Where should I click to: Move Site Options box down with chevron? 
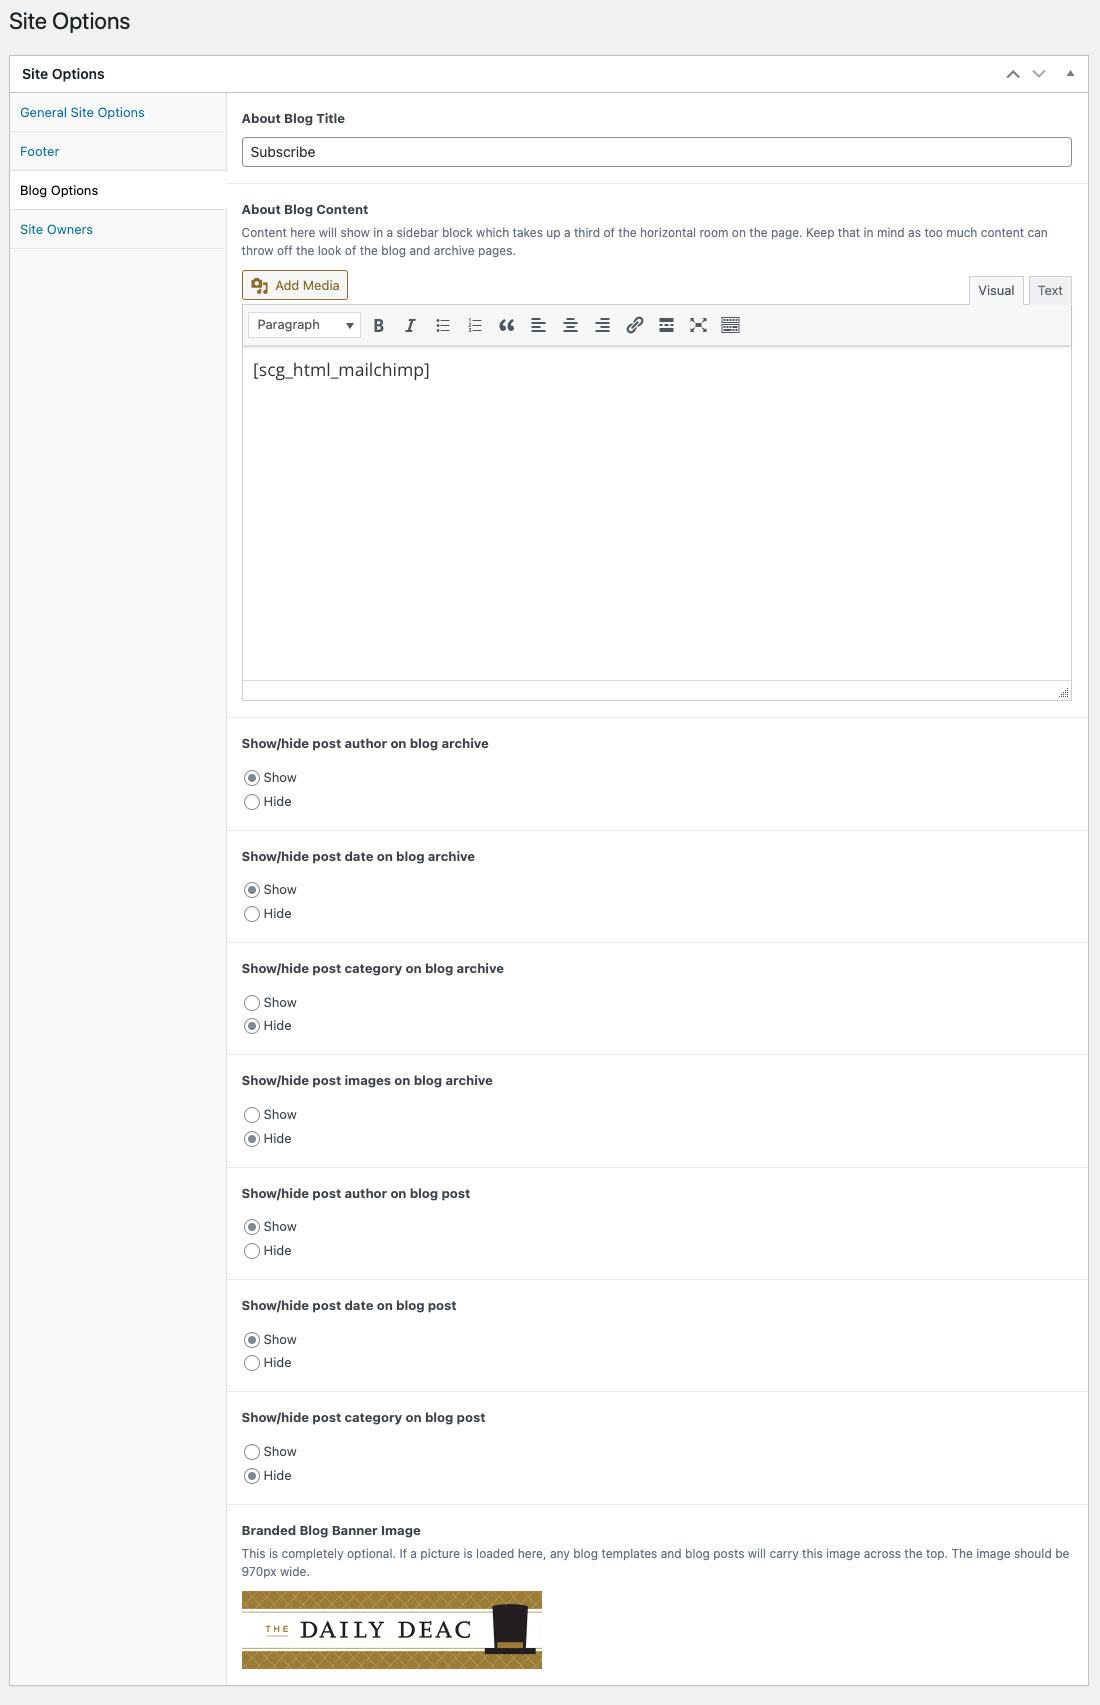pos(1039,74)
